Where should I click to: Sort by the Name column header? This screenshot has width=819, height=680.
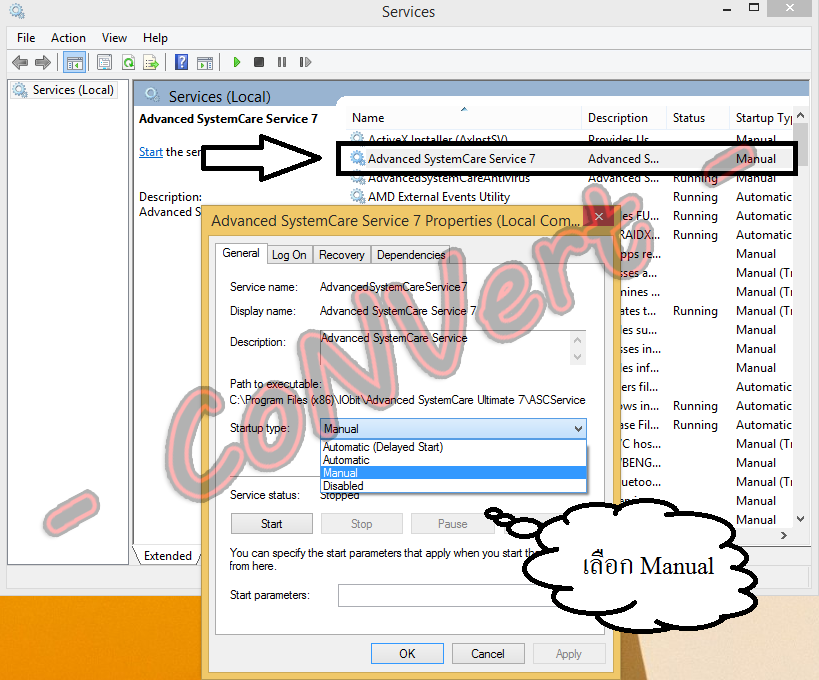click(463, 118)
